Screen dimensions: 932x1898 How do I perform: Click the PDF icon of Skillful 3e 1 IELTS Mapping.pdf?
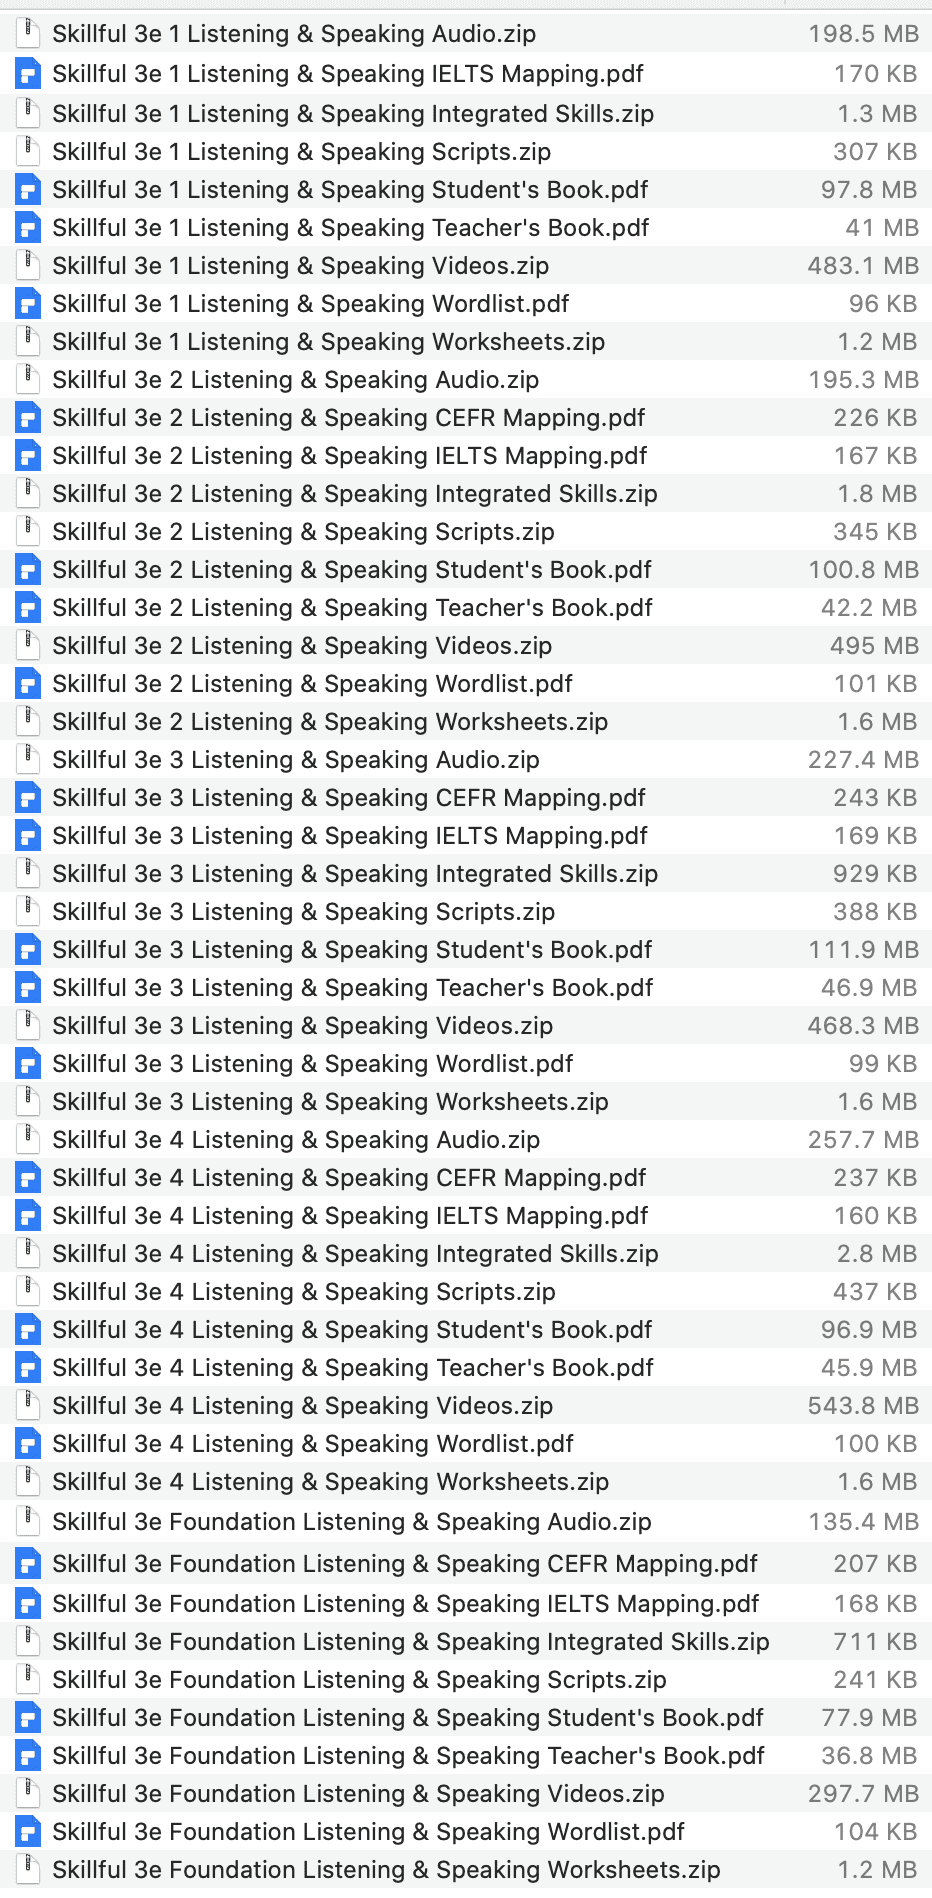click(x=29, y=74)
